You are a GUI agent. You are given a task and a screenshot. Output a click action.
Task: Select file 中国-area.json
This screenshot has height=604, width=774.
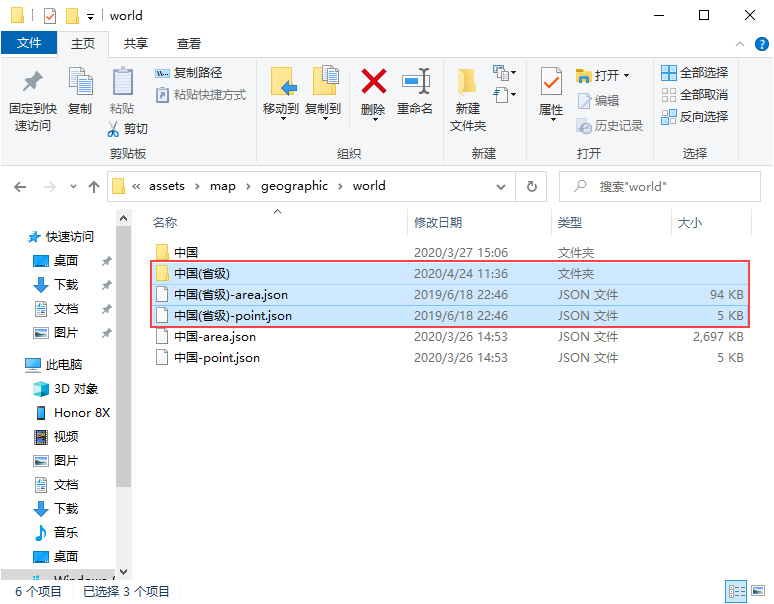click(x=450, y=337)
